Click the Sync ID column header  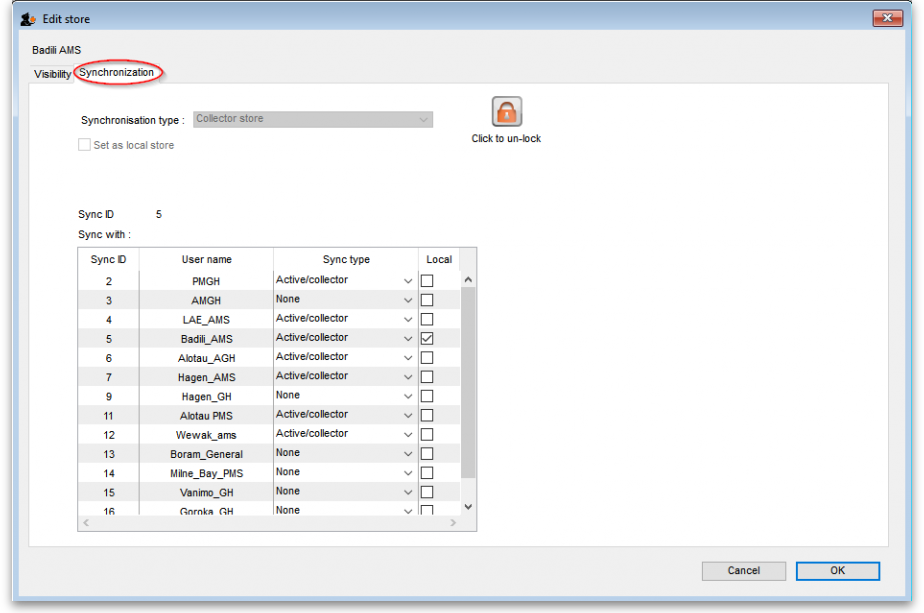(108, 260)
